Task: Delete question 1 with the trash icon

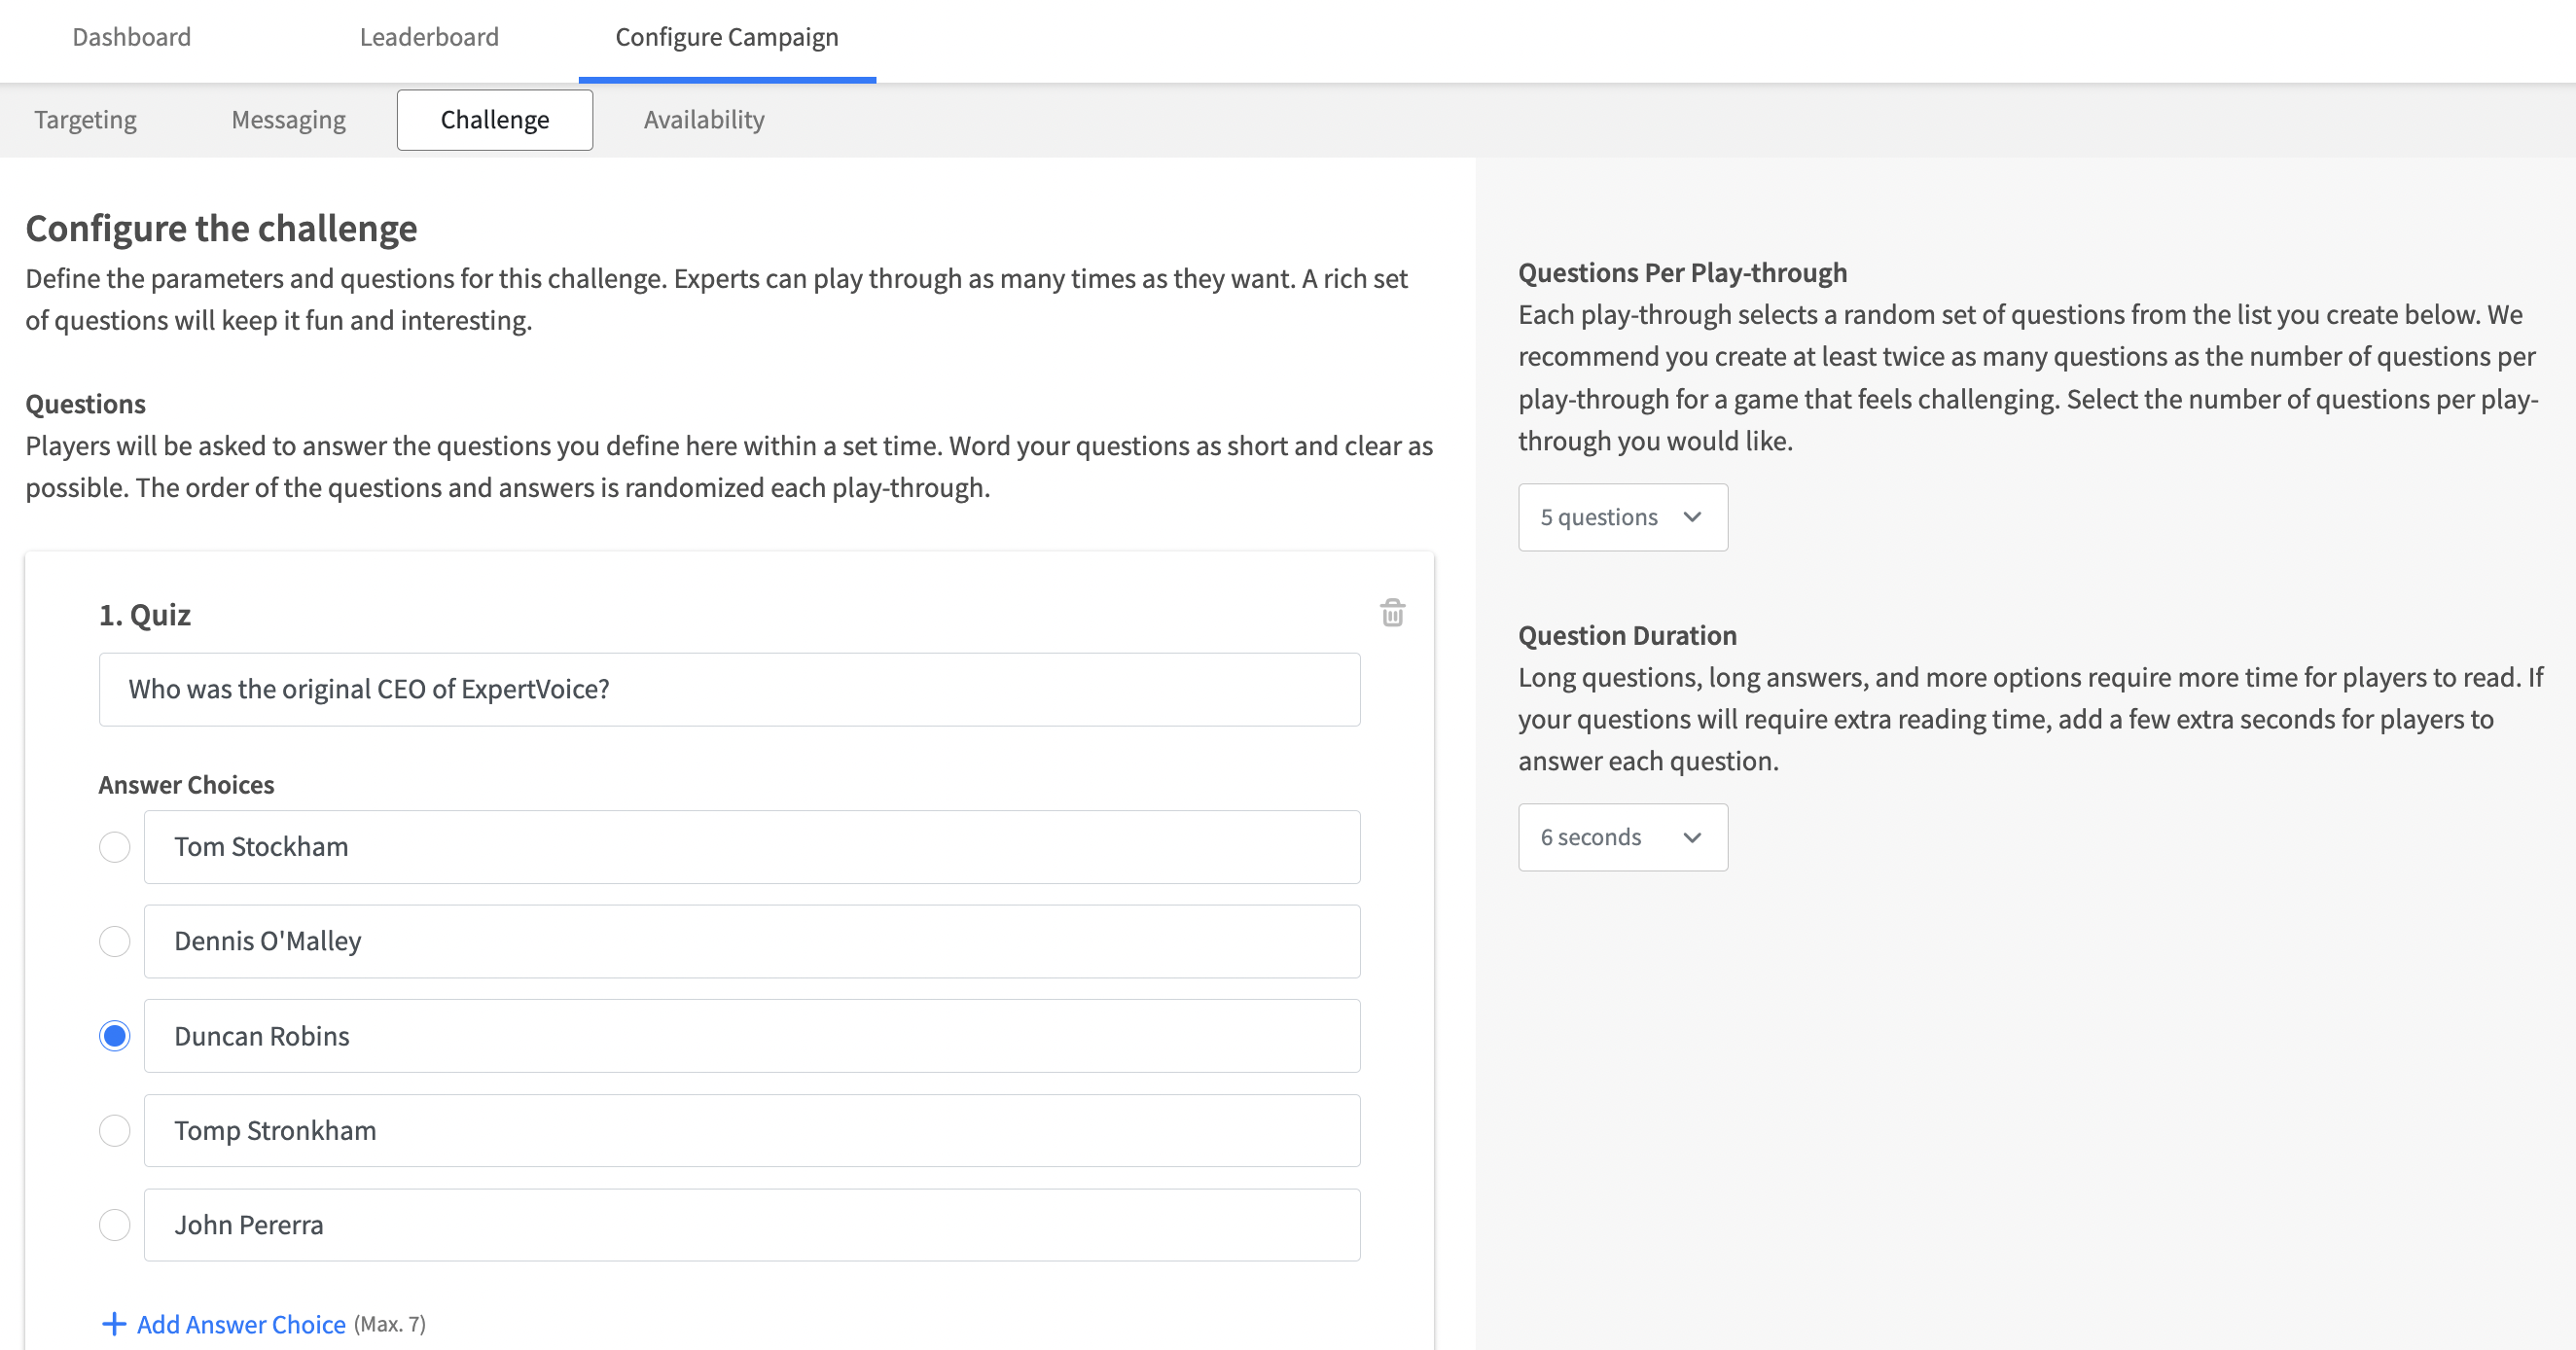Action: point(1392,612)
